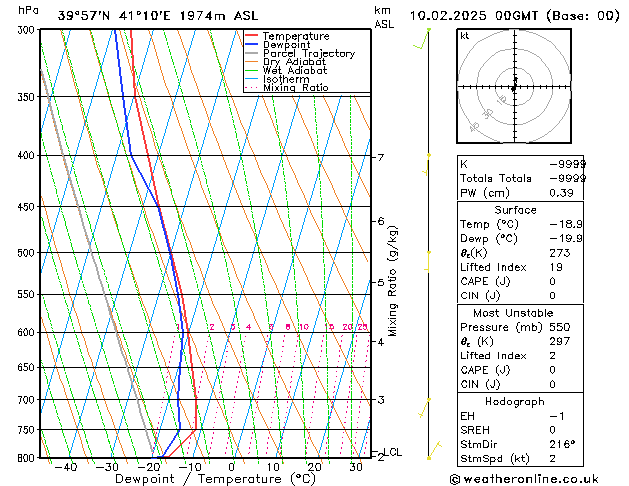The height and width of the screenshot is (486, 629).
Task: Click the 3 km altitude label
Action: 381,400
